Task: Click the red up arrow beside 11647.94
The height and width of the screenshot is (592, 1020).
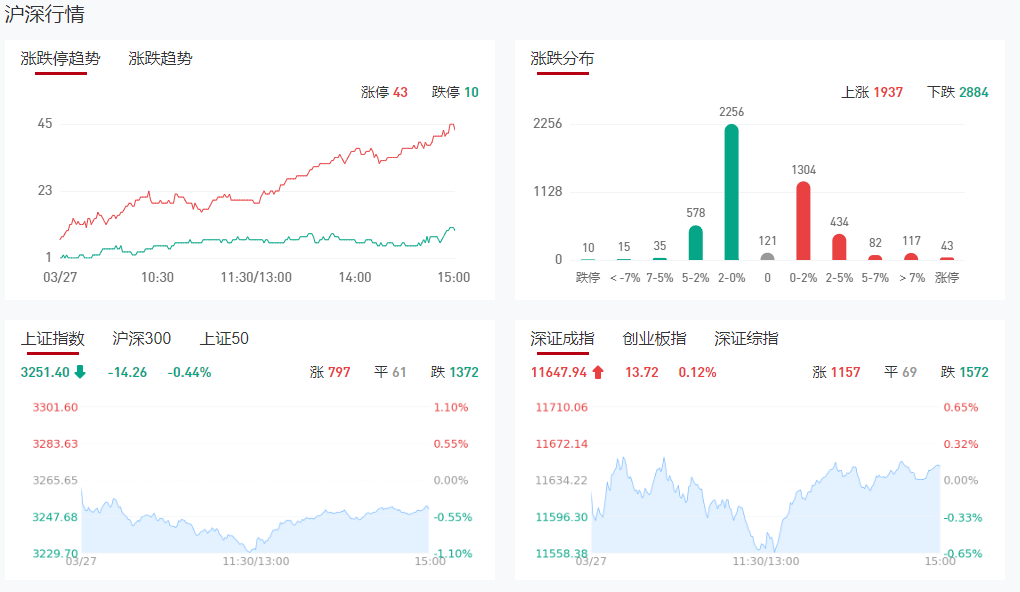Action: 598,372
